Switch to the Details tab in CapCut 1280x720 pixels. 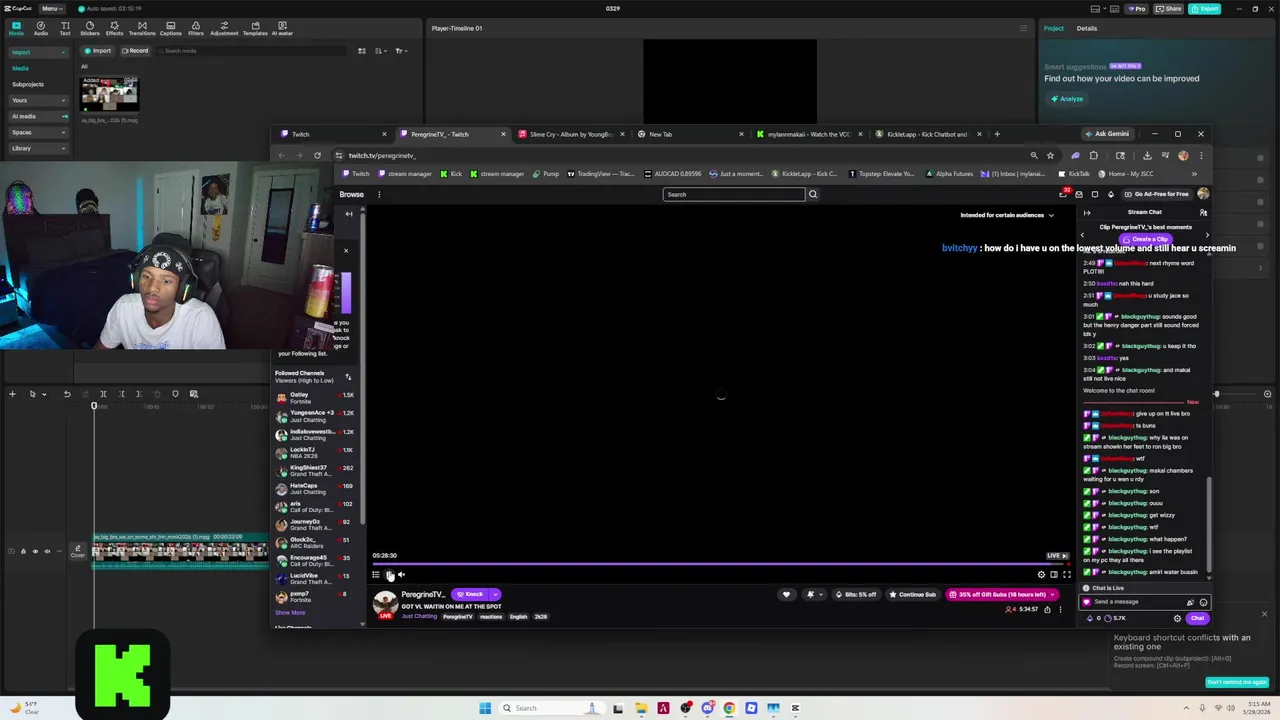click(1086, 28)
